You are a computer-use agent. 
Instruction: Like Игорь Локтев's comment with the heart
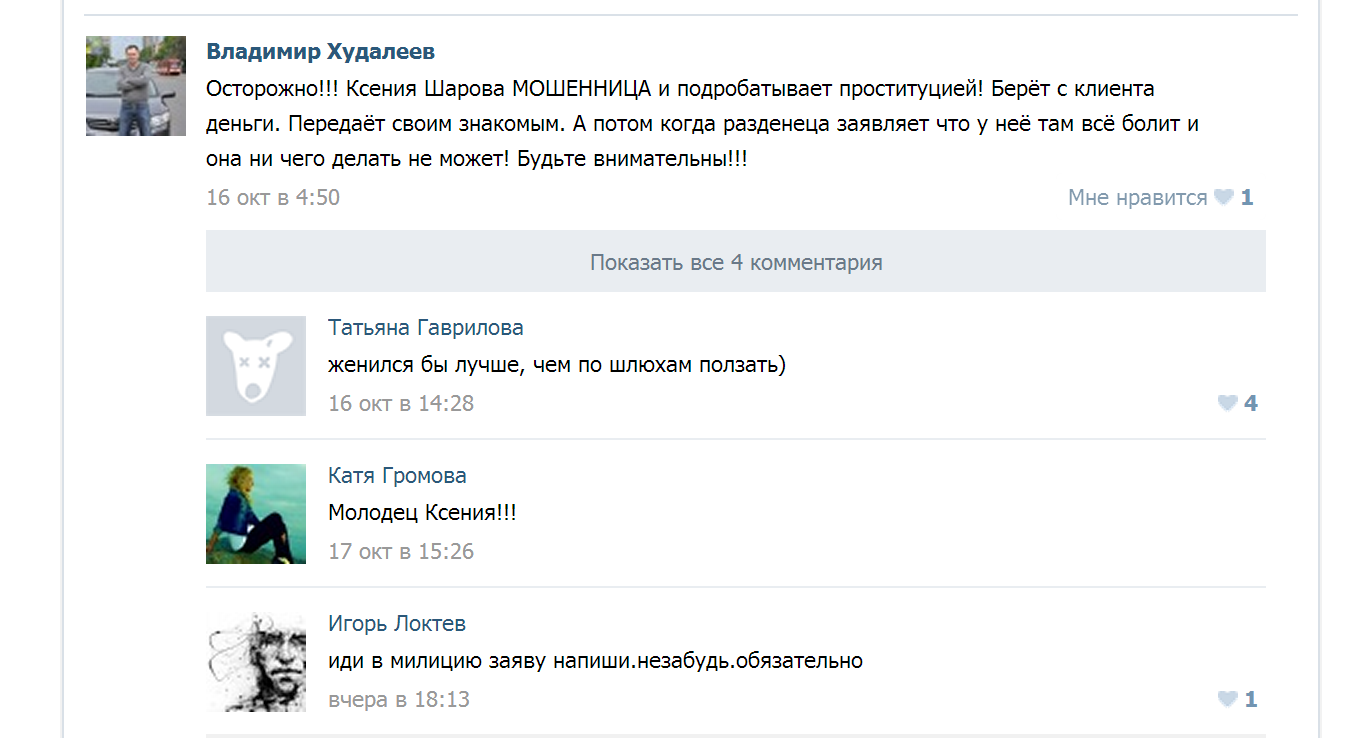1227,699
